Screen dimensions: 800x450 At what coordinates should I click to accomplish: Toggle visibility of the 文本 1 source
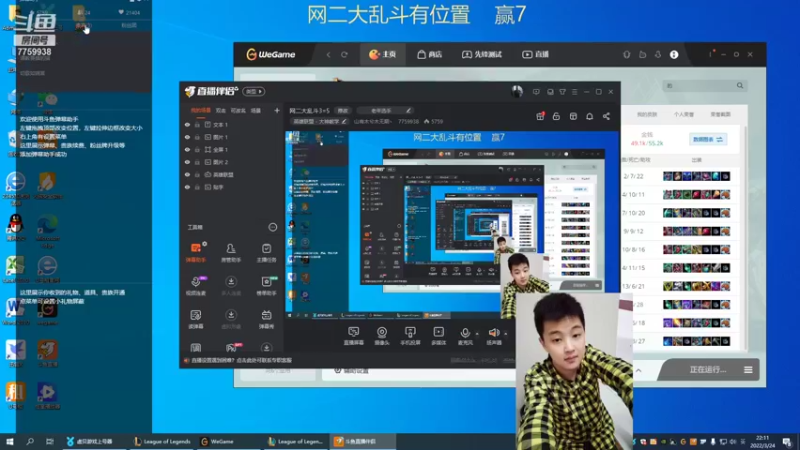187,124
